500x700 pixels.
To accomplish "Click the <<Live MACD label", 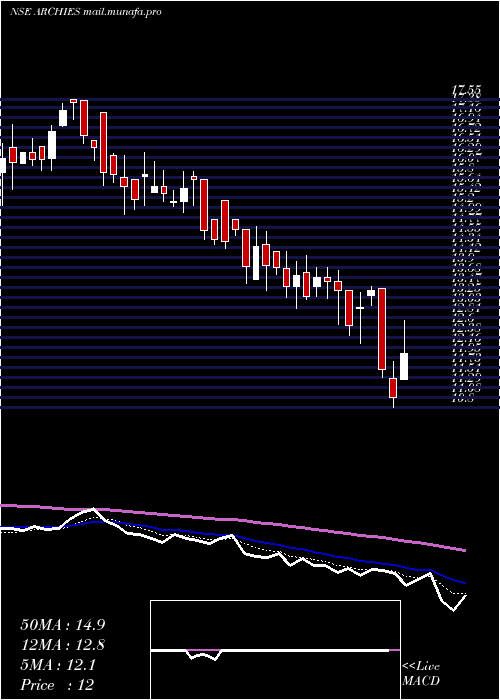I will 421,674.
